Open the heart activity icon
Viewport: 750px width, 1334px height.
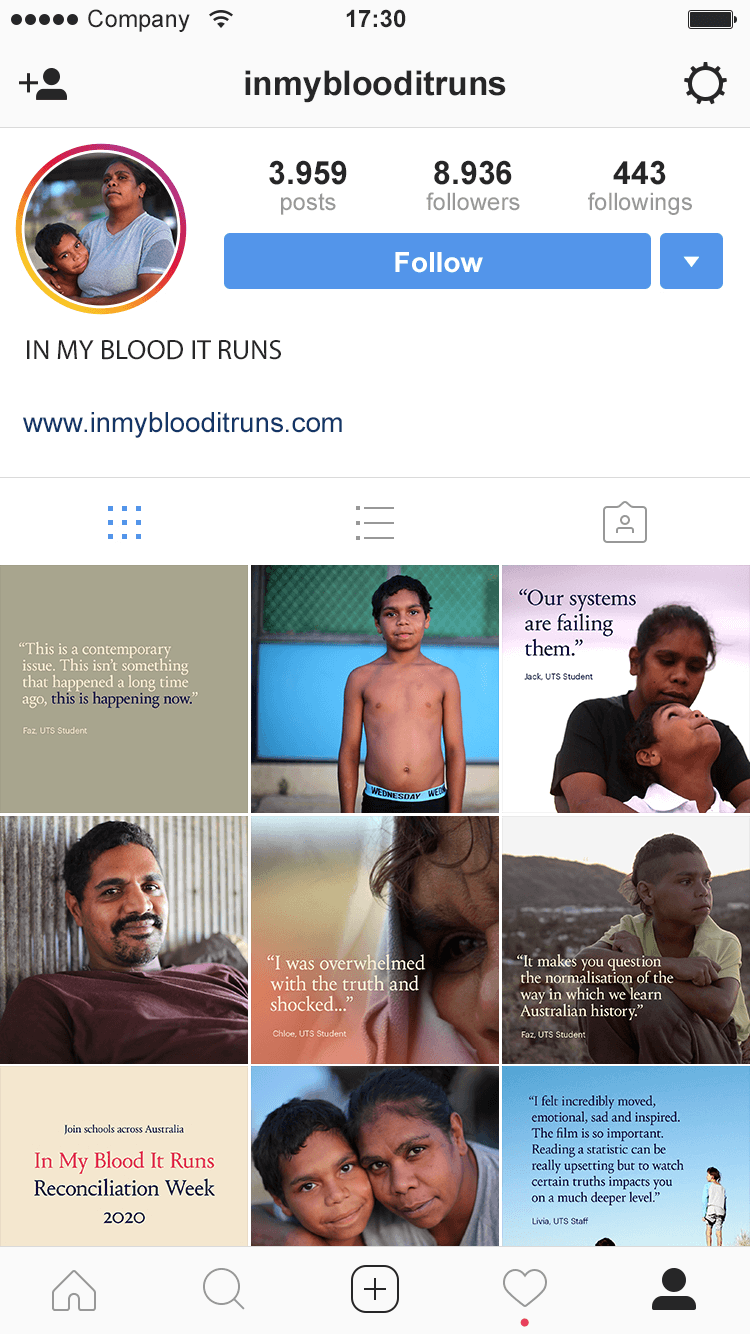[525, 1289]
